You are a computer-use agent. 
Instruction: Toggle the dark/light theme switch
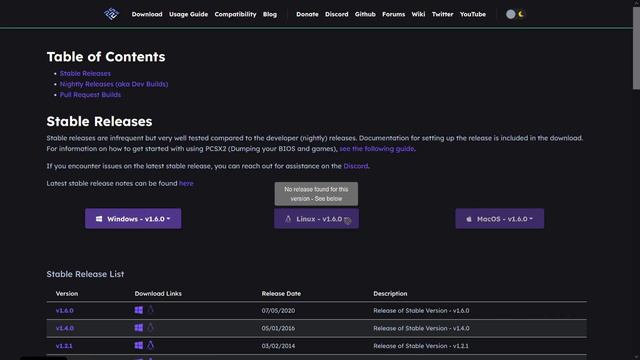tap(515, 14)
